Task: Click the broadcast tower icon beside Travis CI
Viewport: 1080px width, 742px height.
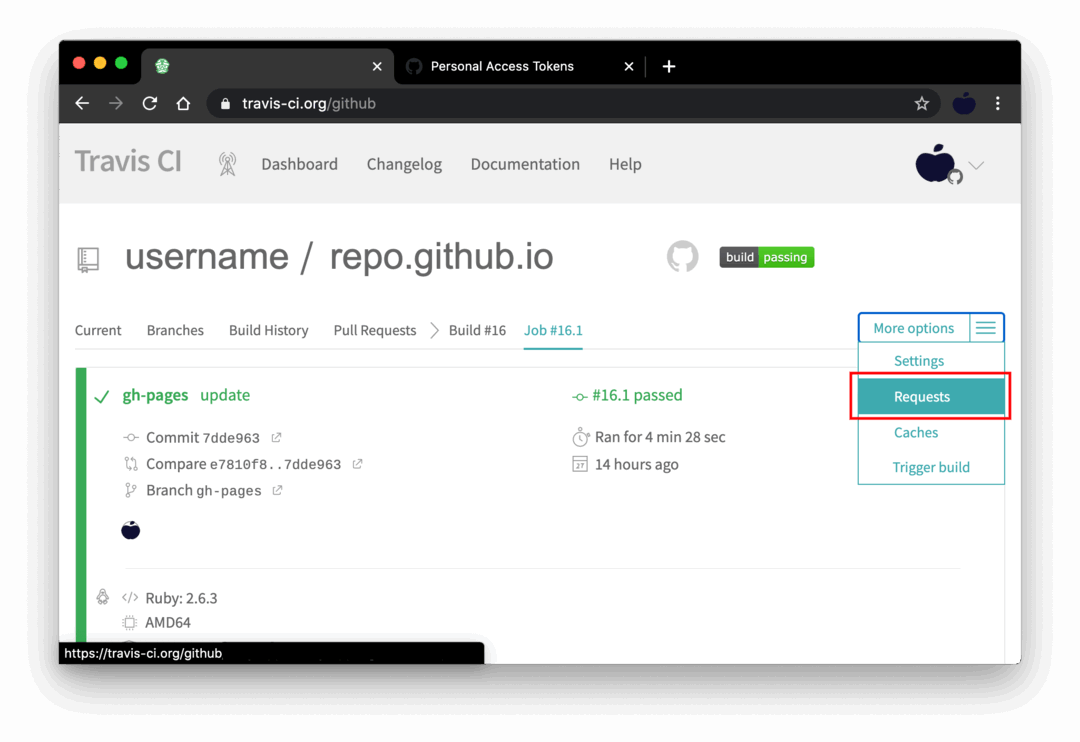Action: click(x=227, y=164)
